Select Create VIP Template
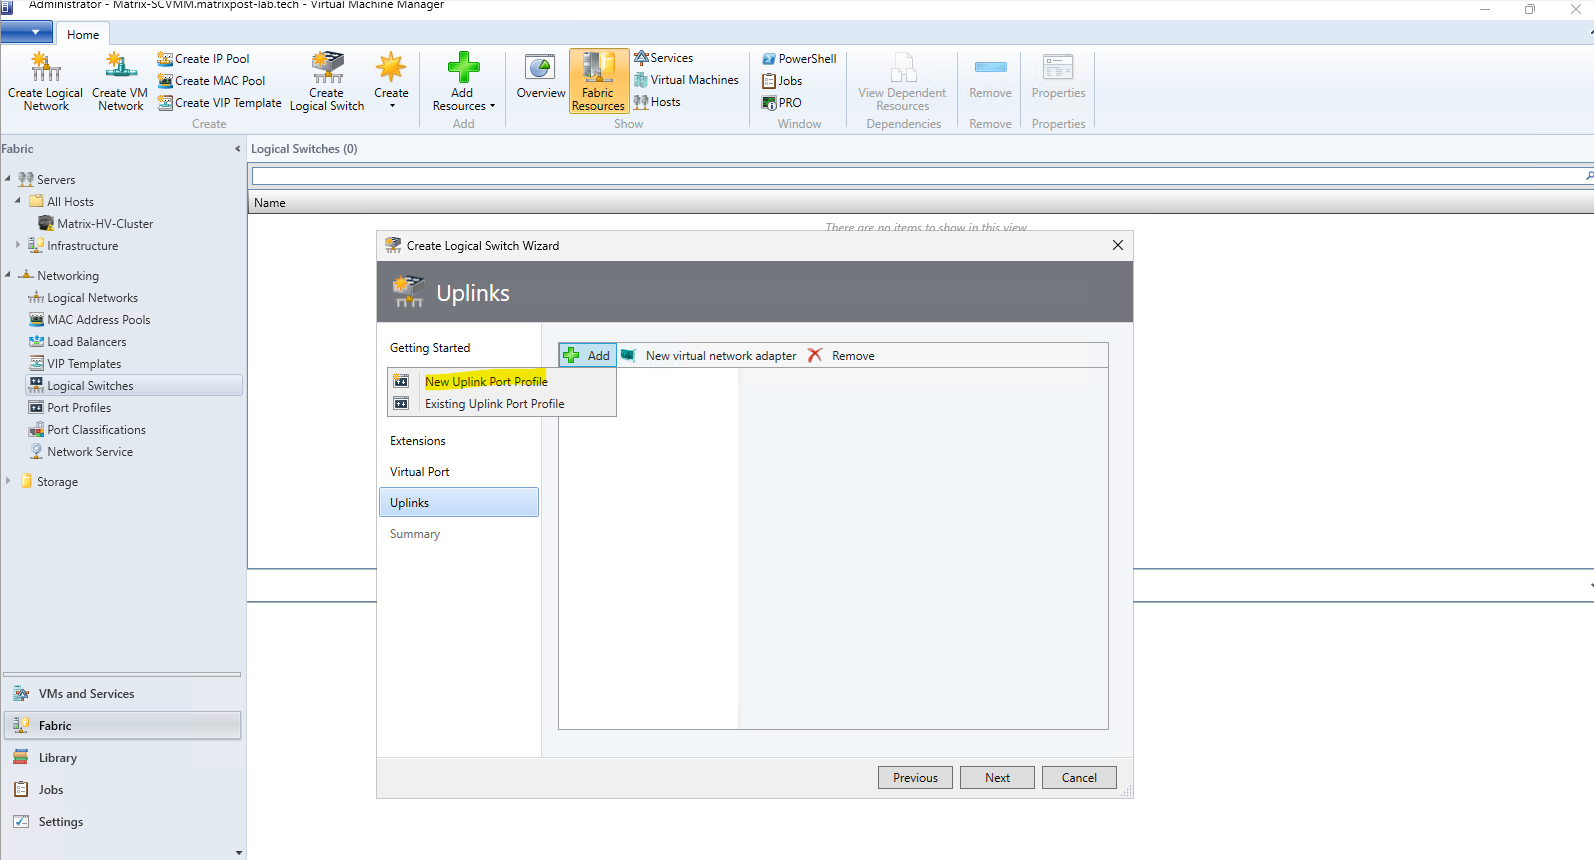Image resolution: width=1594 pixels, height=860 pixels. pyautogui.click(x=219, y=103)
